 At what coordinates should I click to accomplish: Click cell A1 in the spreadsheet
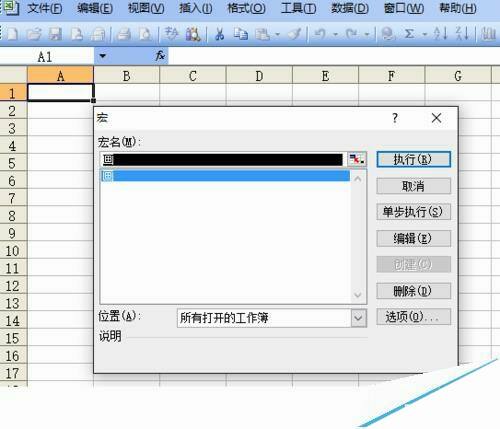click(60, 92)
